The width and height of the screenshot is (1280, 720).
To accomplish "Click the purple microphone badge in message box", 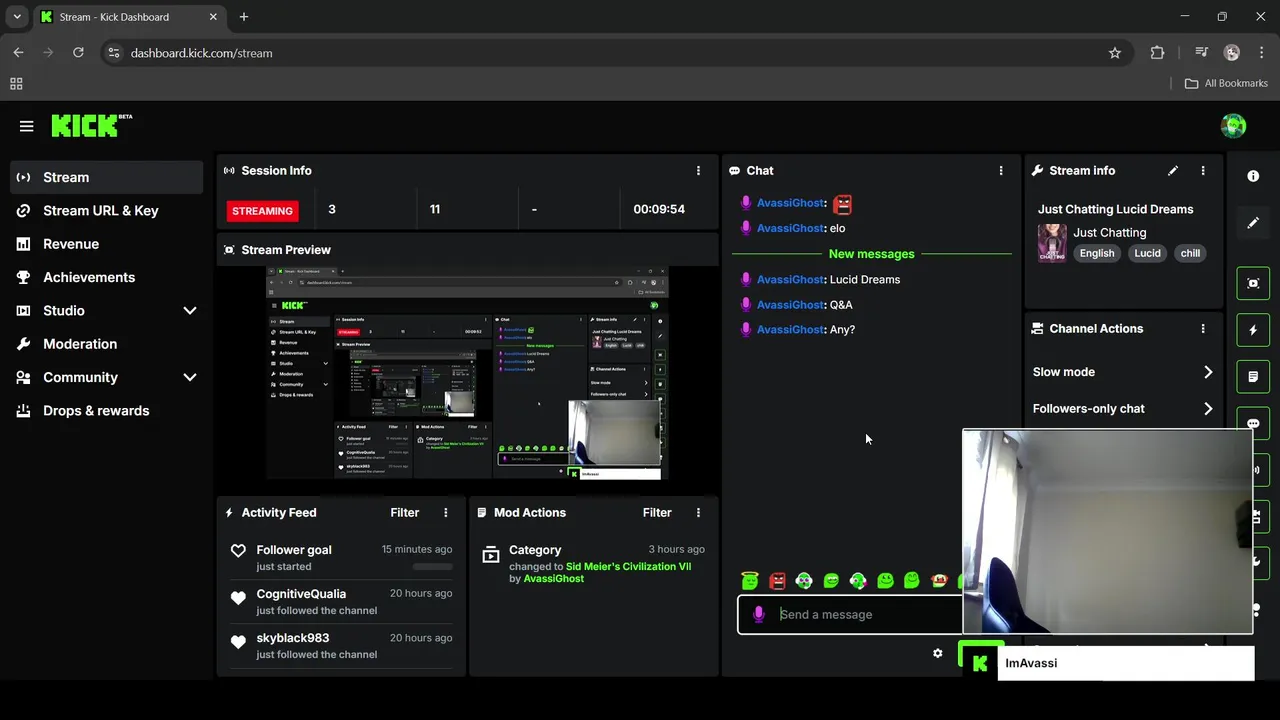I will tap(759, 615).
